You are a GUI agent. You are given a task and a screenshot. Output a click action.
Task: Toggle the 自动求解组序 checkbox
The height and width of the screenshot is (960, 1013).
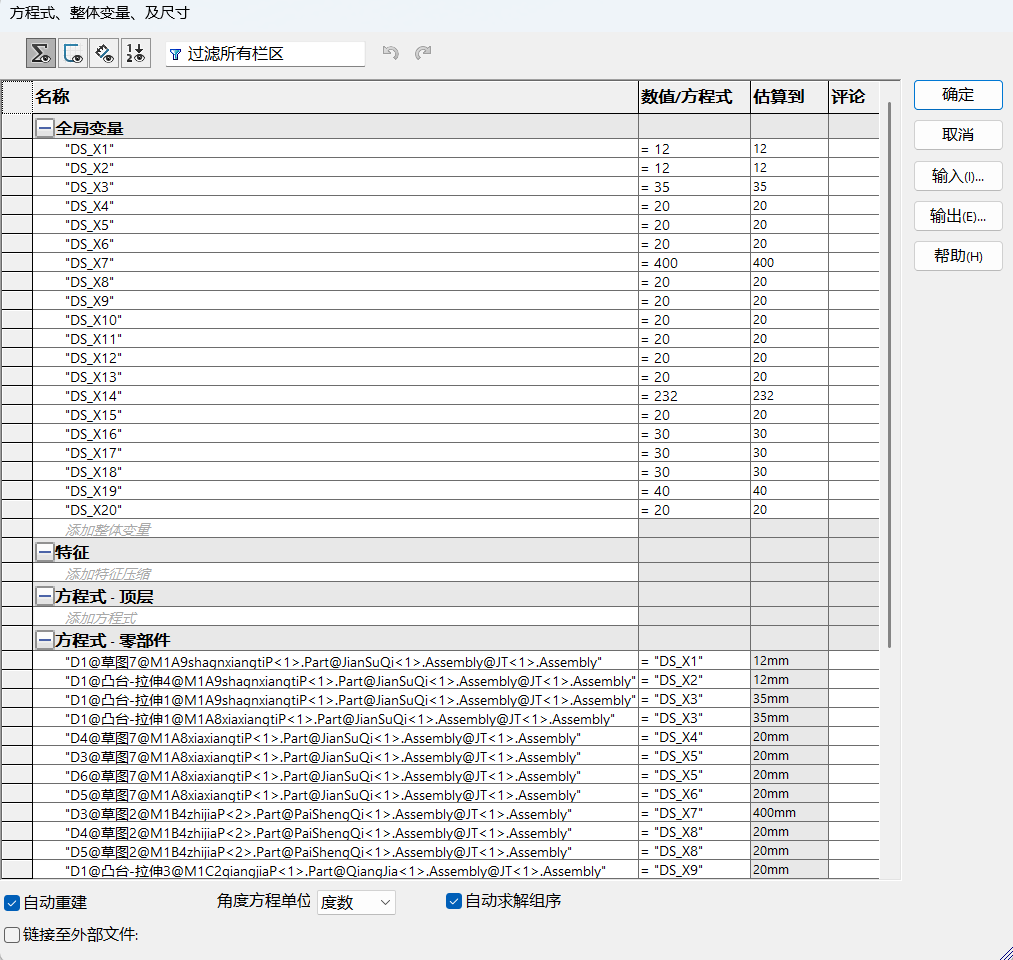click(x=454, y=901)
